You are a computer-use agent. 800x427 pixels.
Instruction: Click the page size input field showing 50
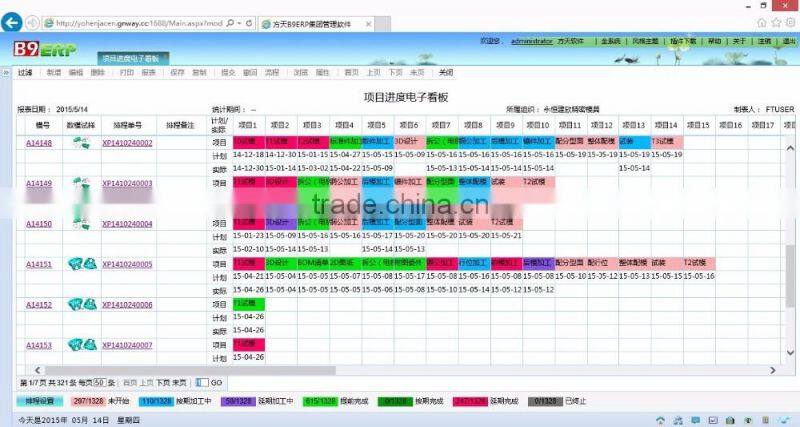(99, 383)
